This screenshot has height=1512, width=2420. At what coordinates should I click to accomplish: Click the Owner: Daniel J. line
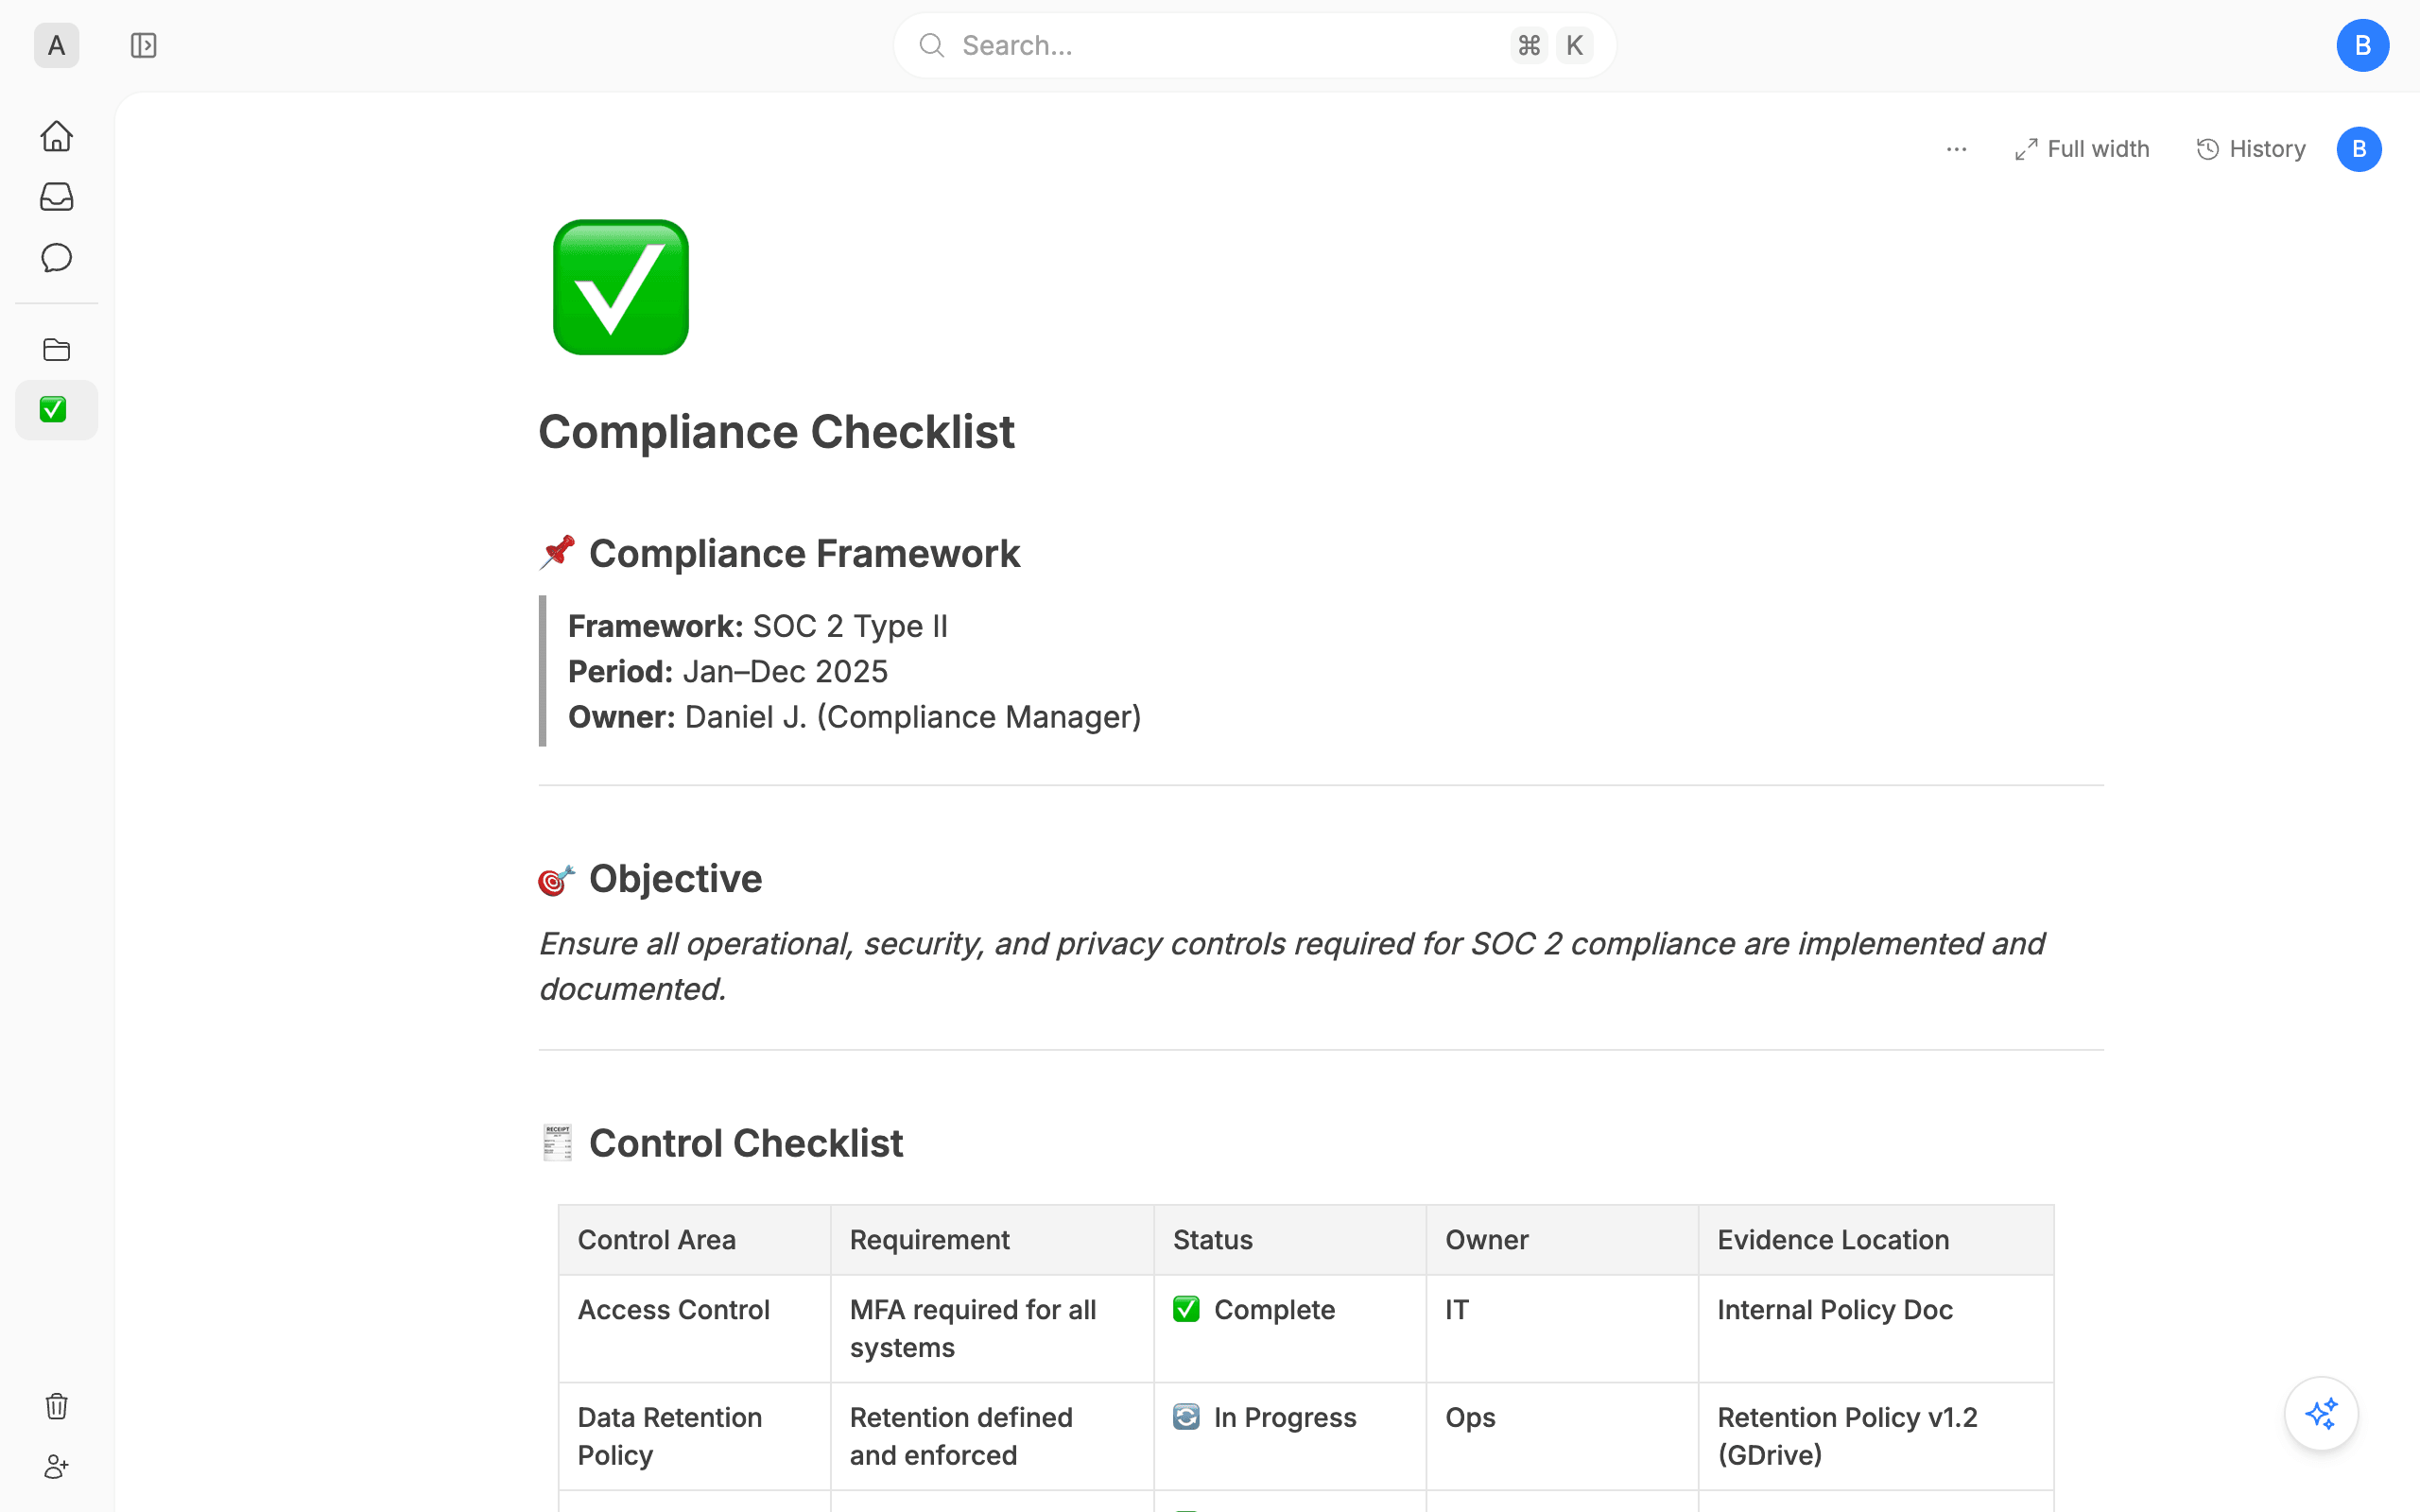click(x=855, y=717)
